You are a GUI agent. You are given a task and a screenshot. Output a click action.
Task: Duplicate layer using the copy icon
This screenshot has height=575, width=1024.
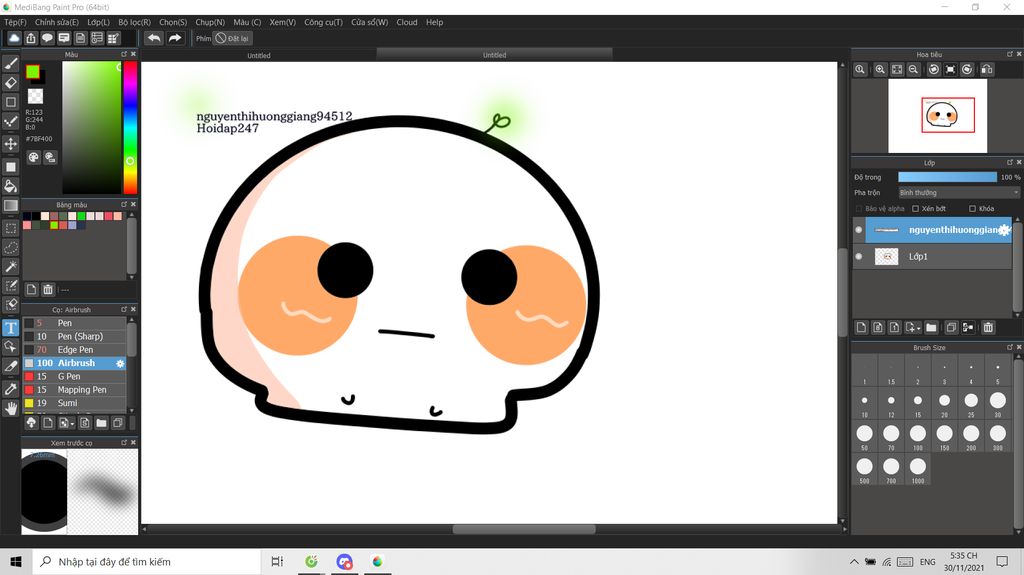click(x=952, y=327)
